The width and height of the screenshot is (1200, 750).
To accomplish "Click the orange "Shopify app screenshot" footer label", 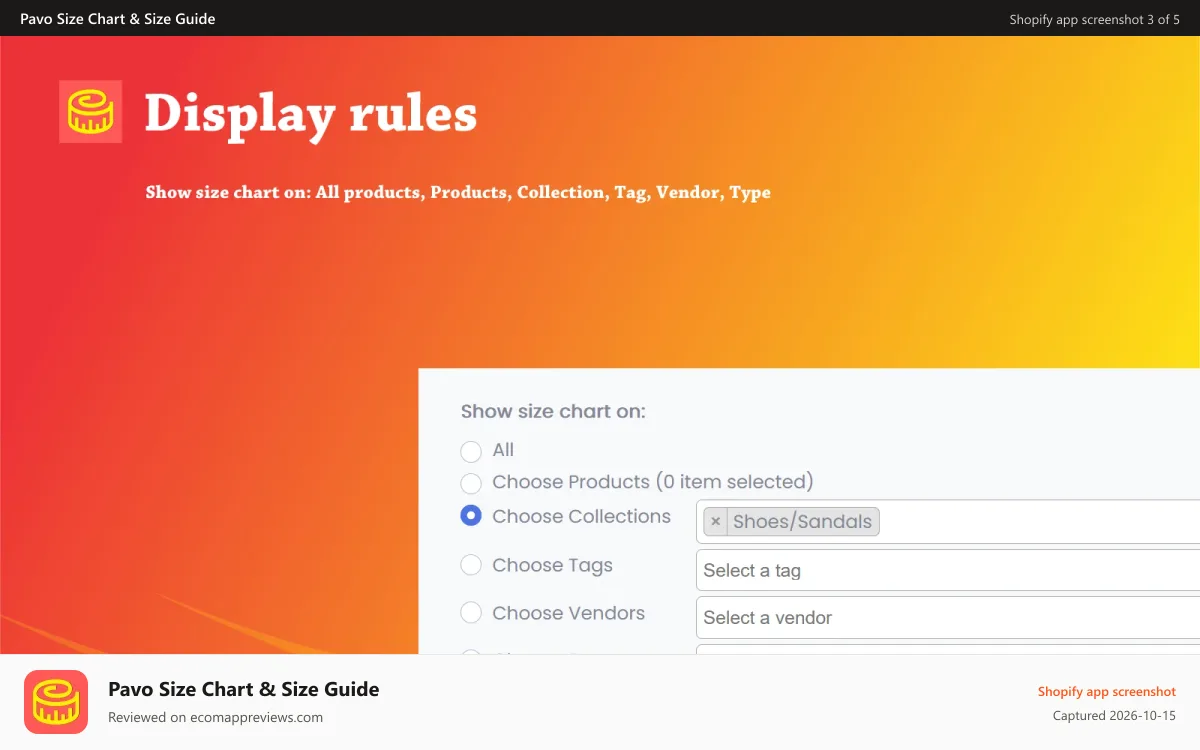I will point(1107,691).
